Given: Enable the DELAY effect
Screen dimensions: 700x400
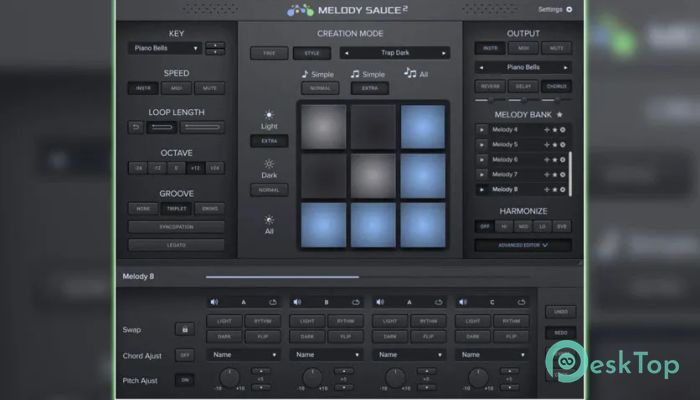Looking at the screenshot, I should point(523,86).
